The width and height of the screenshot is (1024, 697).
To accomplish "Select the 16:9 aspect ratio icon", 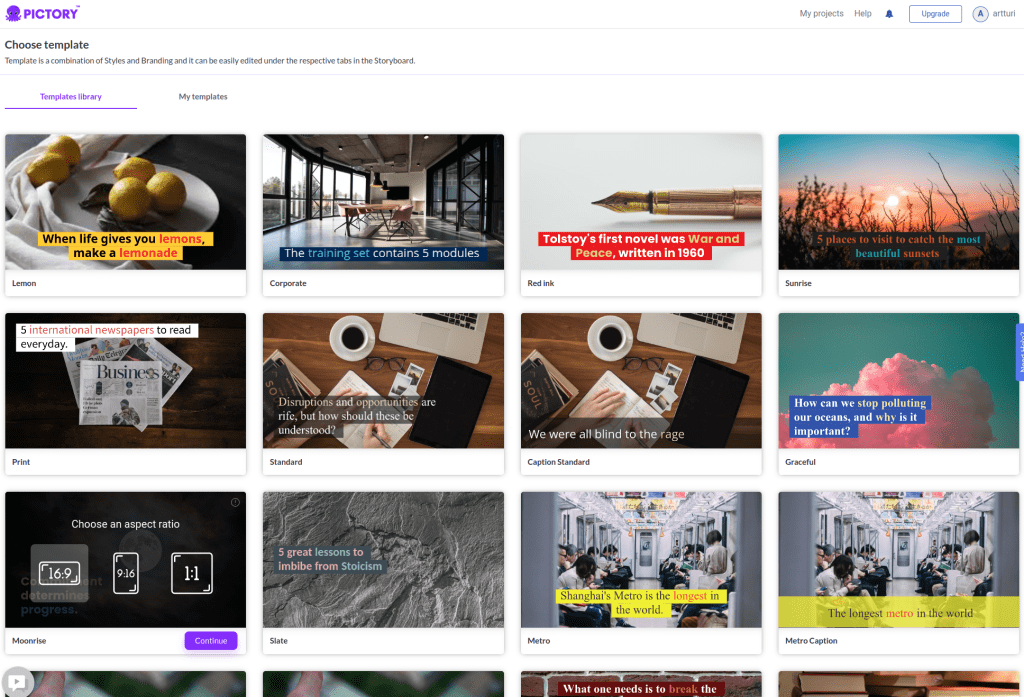I will click(x=59, y=573).
